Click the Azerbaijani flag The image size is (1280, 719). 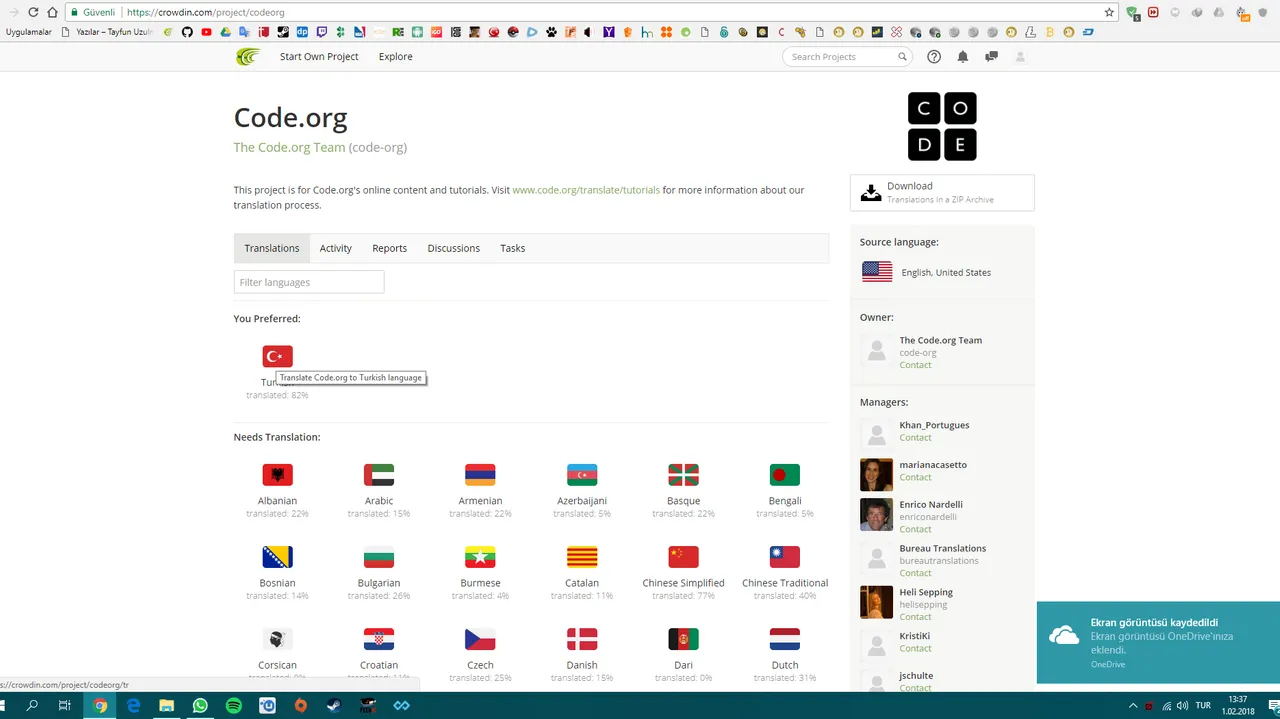[582, 475]
